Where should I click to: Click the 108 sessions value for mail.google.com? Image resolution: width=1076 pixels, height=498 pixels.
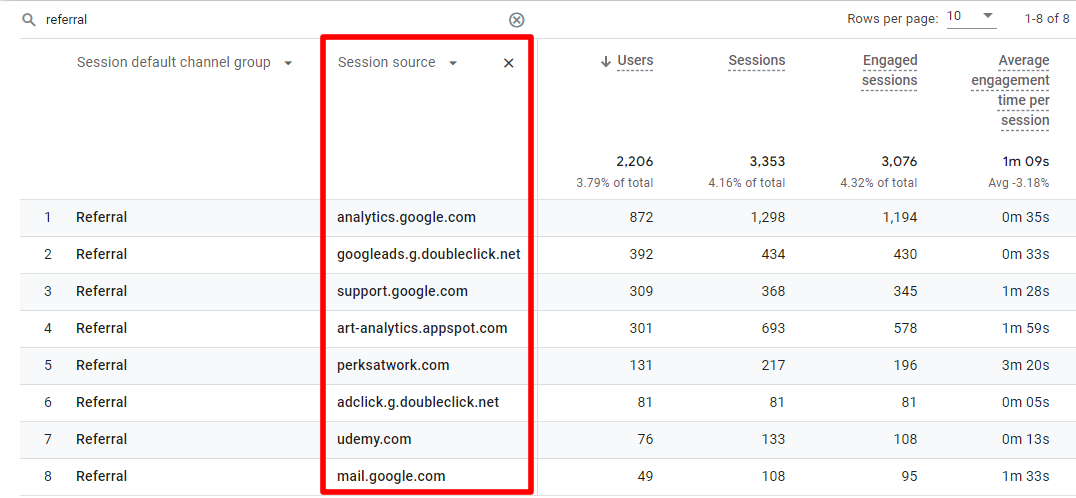pos(773,477)
